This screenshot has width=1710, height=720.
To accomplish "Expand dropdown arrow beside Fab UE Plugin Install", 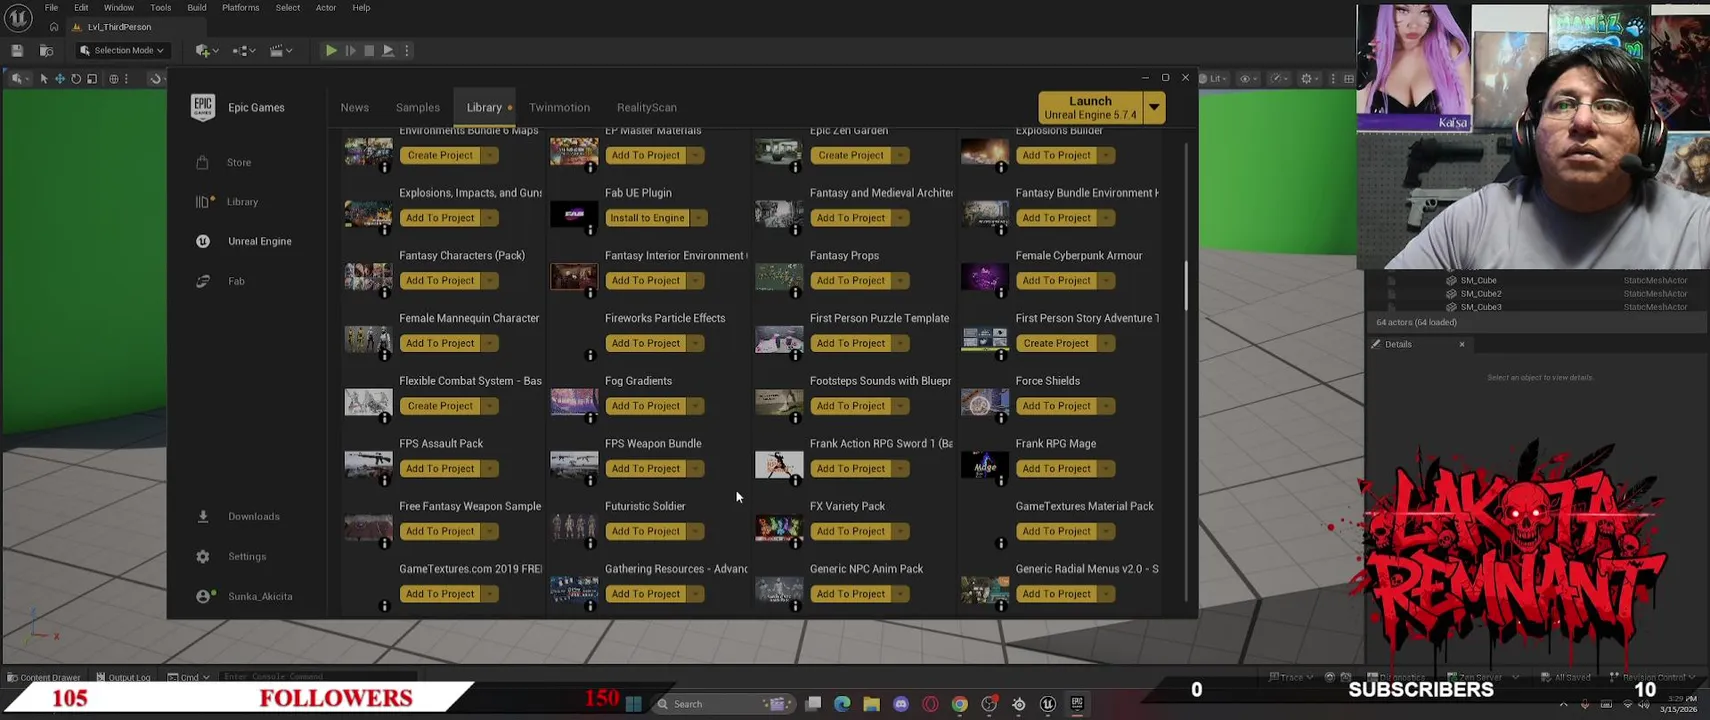I will point(699,218).
